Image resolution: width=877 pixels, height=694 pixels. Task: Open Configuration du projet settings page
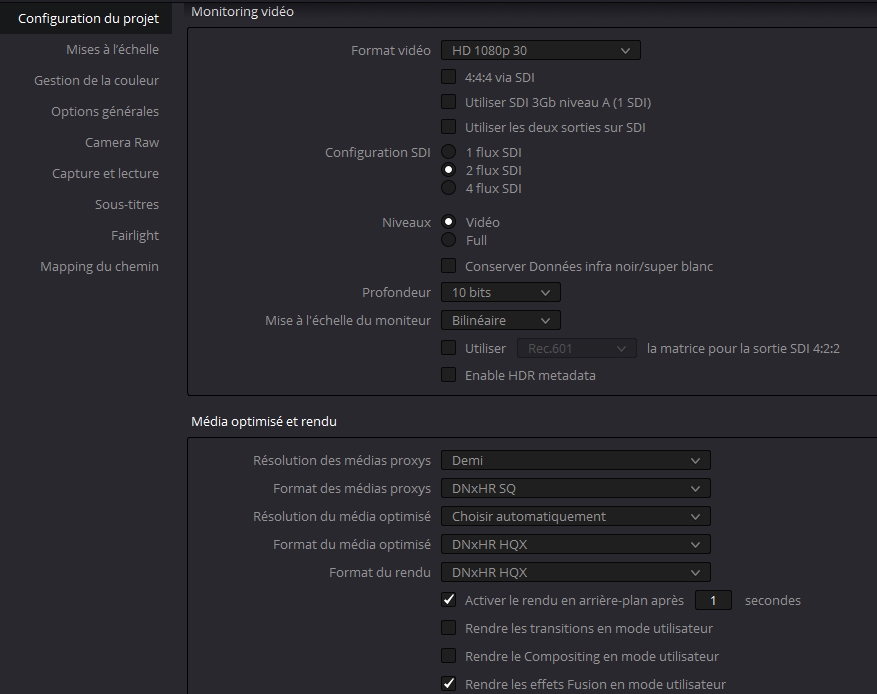pos(88,18)
